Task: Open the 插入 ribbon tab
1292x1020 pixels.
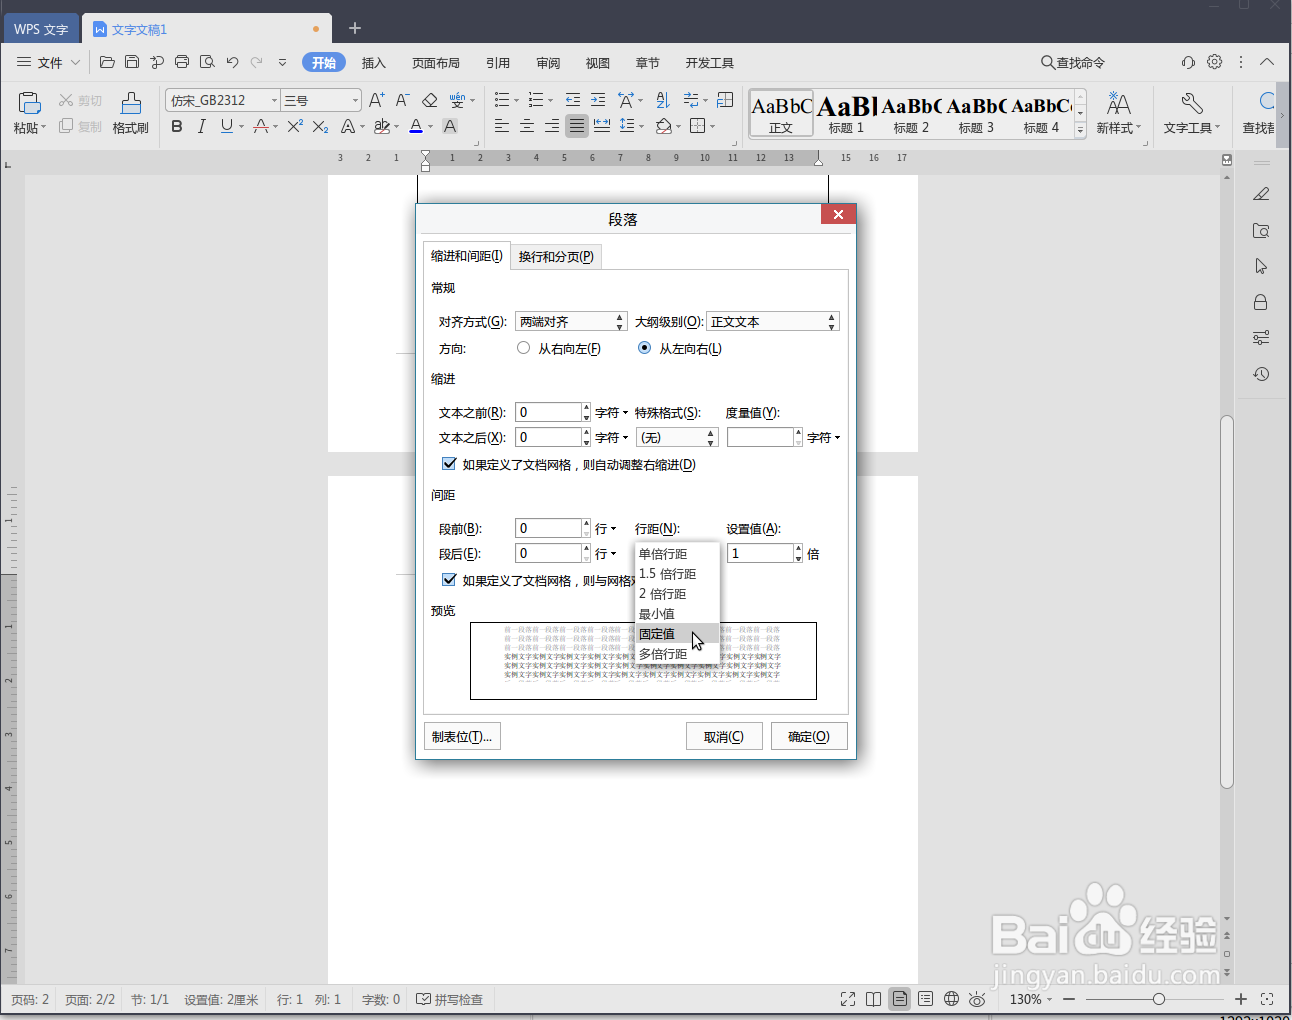Action: [x=373, y=62]
